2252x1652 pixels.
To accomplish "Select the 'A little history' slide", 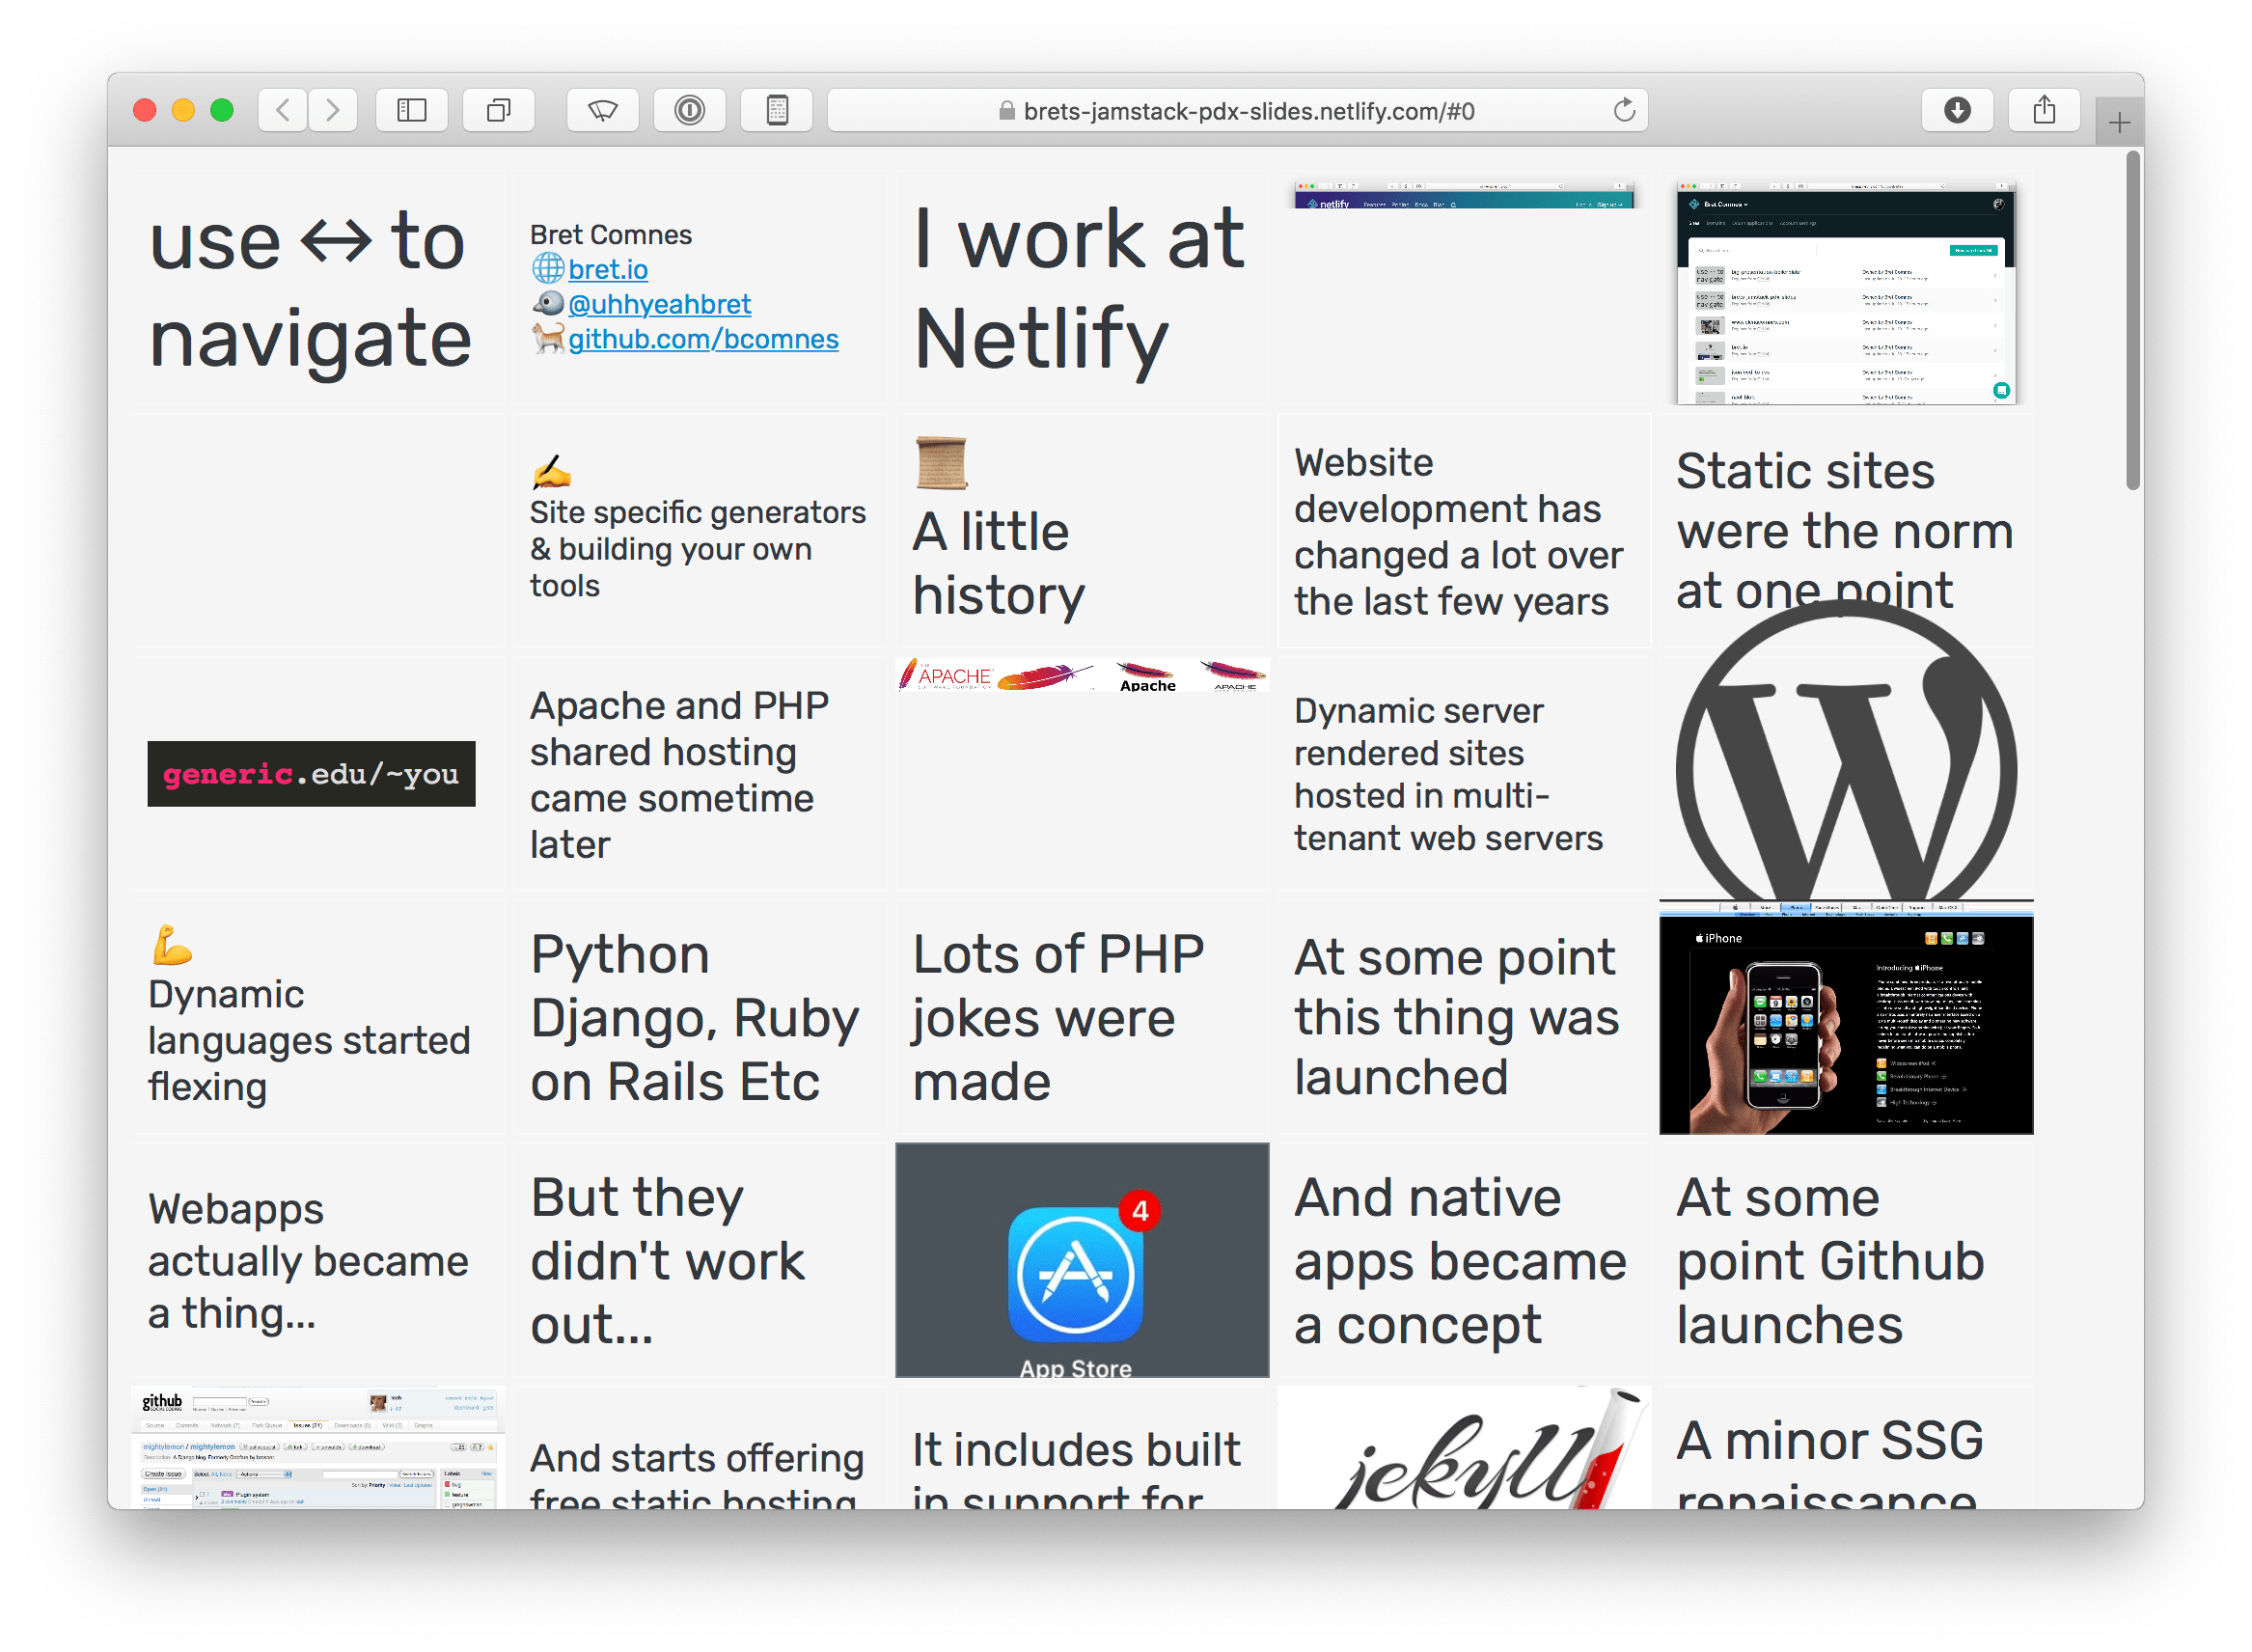I will coord(1082,530).
